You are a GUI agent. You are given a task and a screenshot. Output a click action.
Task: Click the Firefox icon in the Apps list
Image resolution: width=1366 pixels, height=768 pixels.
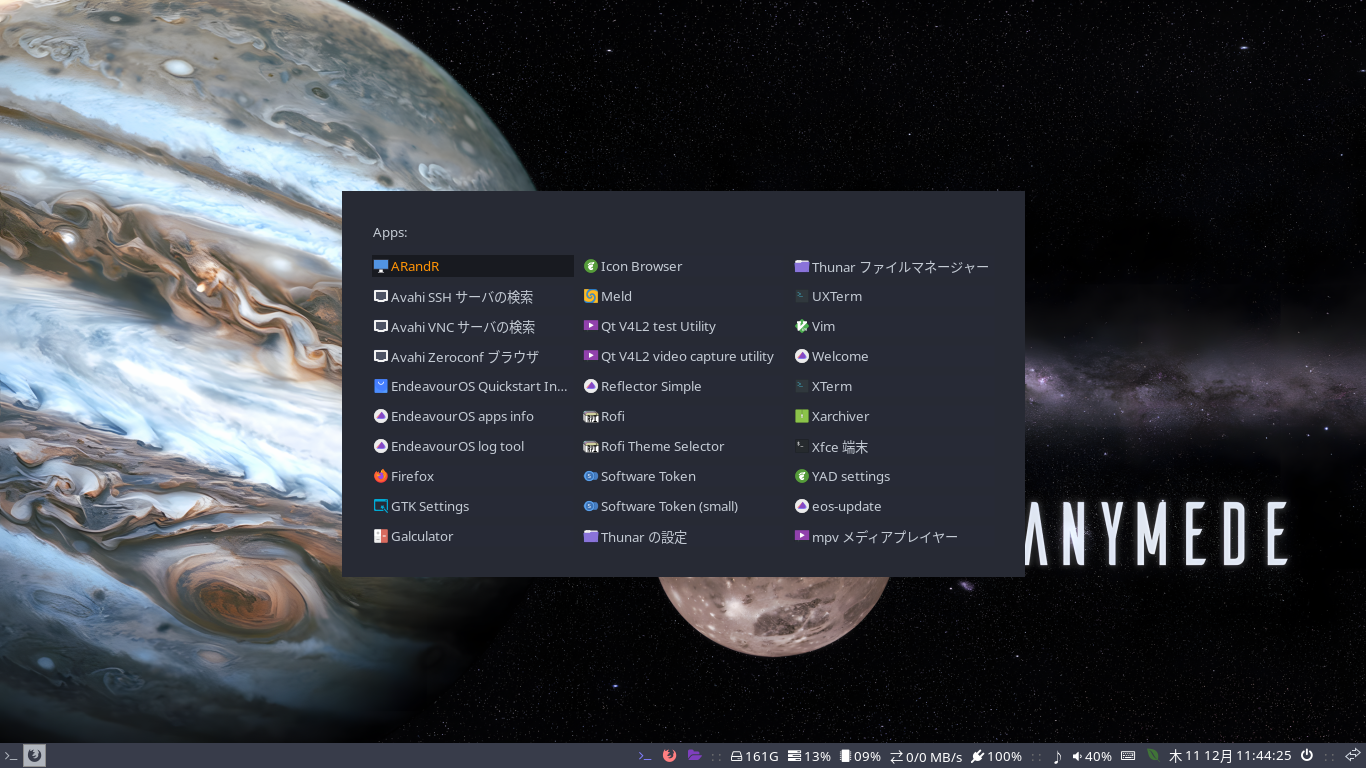tap(381, 476)
